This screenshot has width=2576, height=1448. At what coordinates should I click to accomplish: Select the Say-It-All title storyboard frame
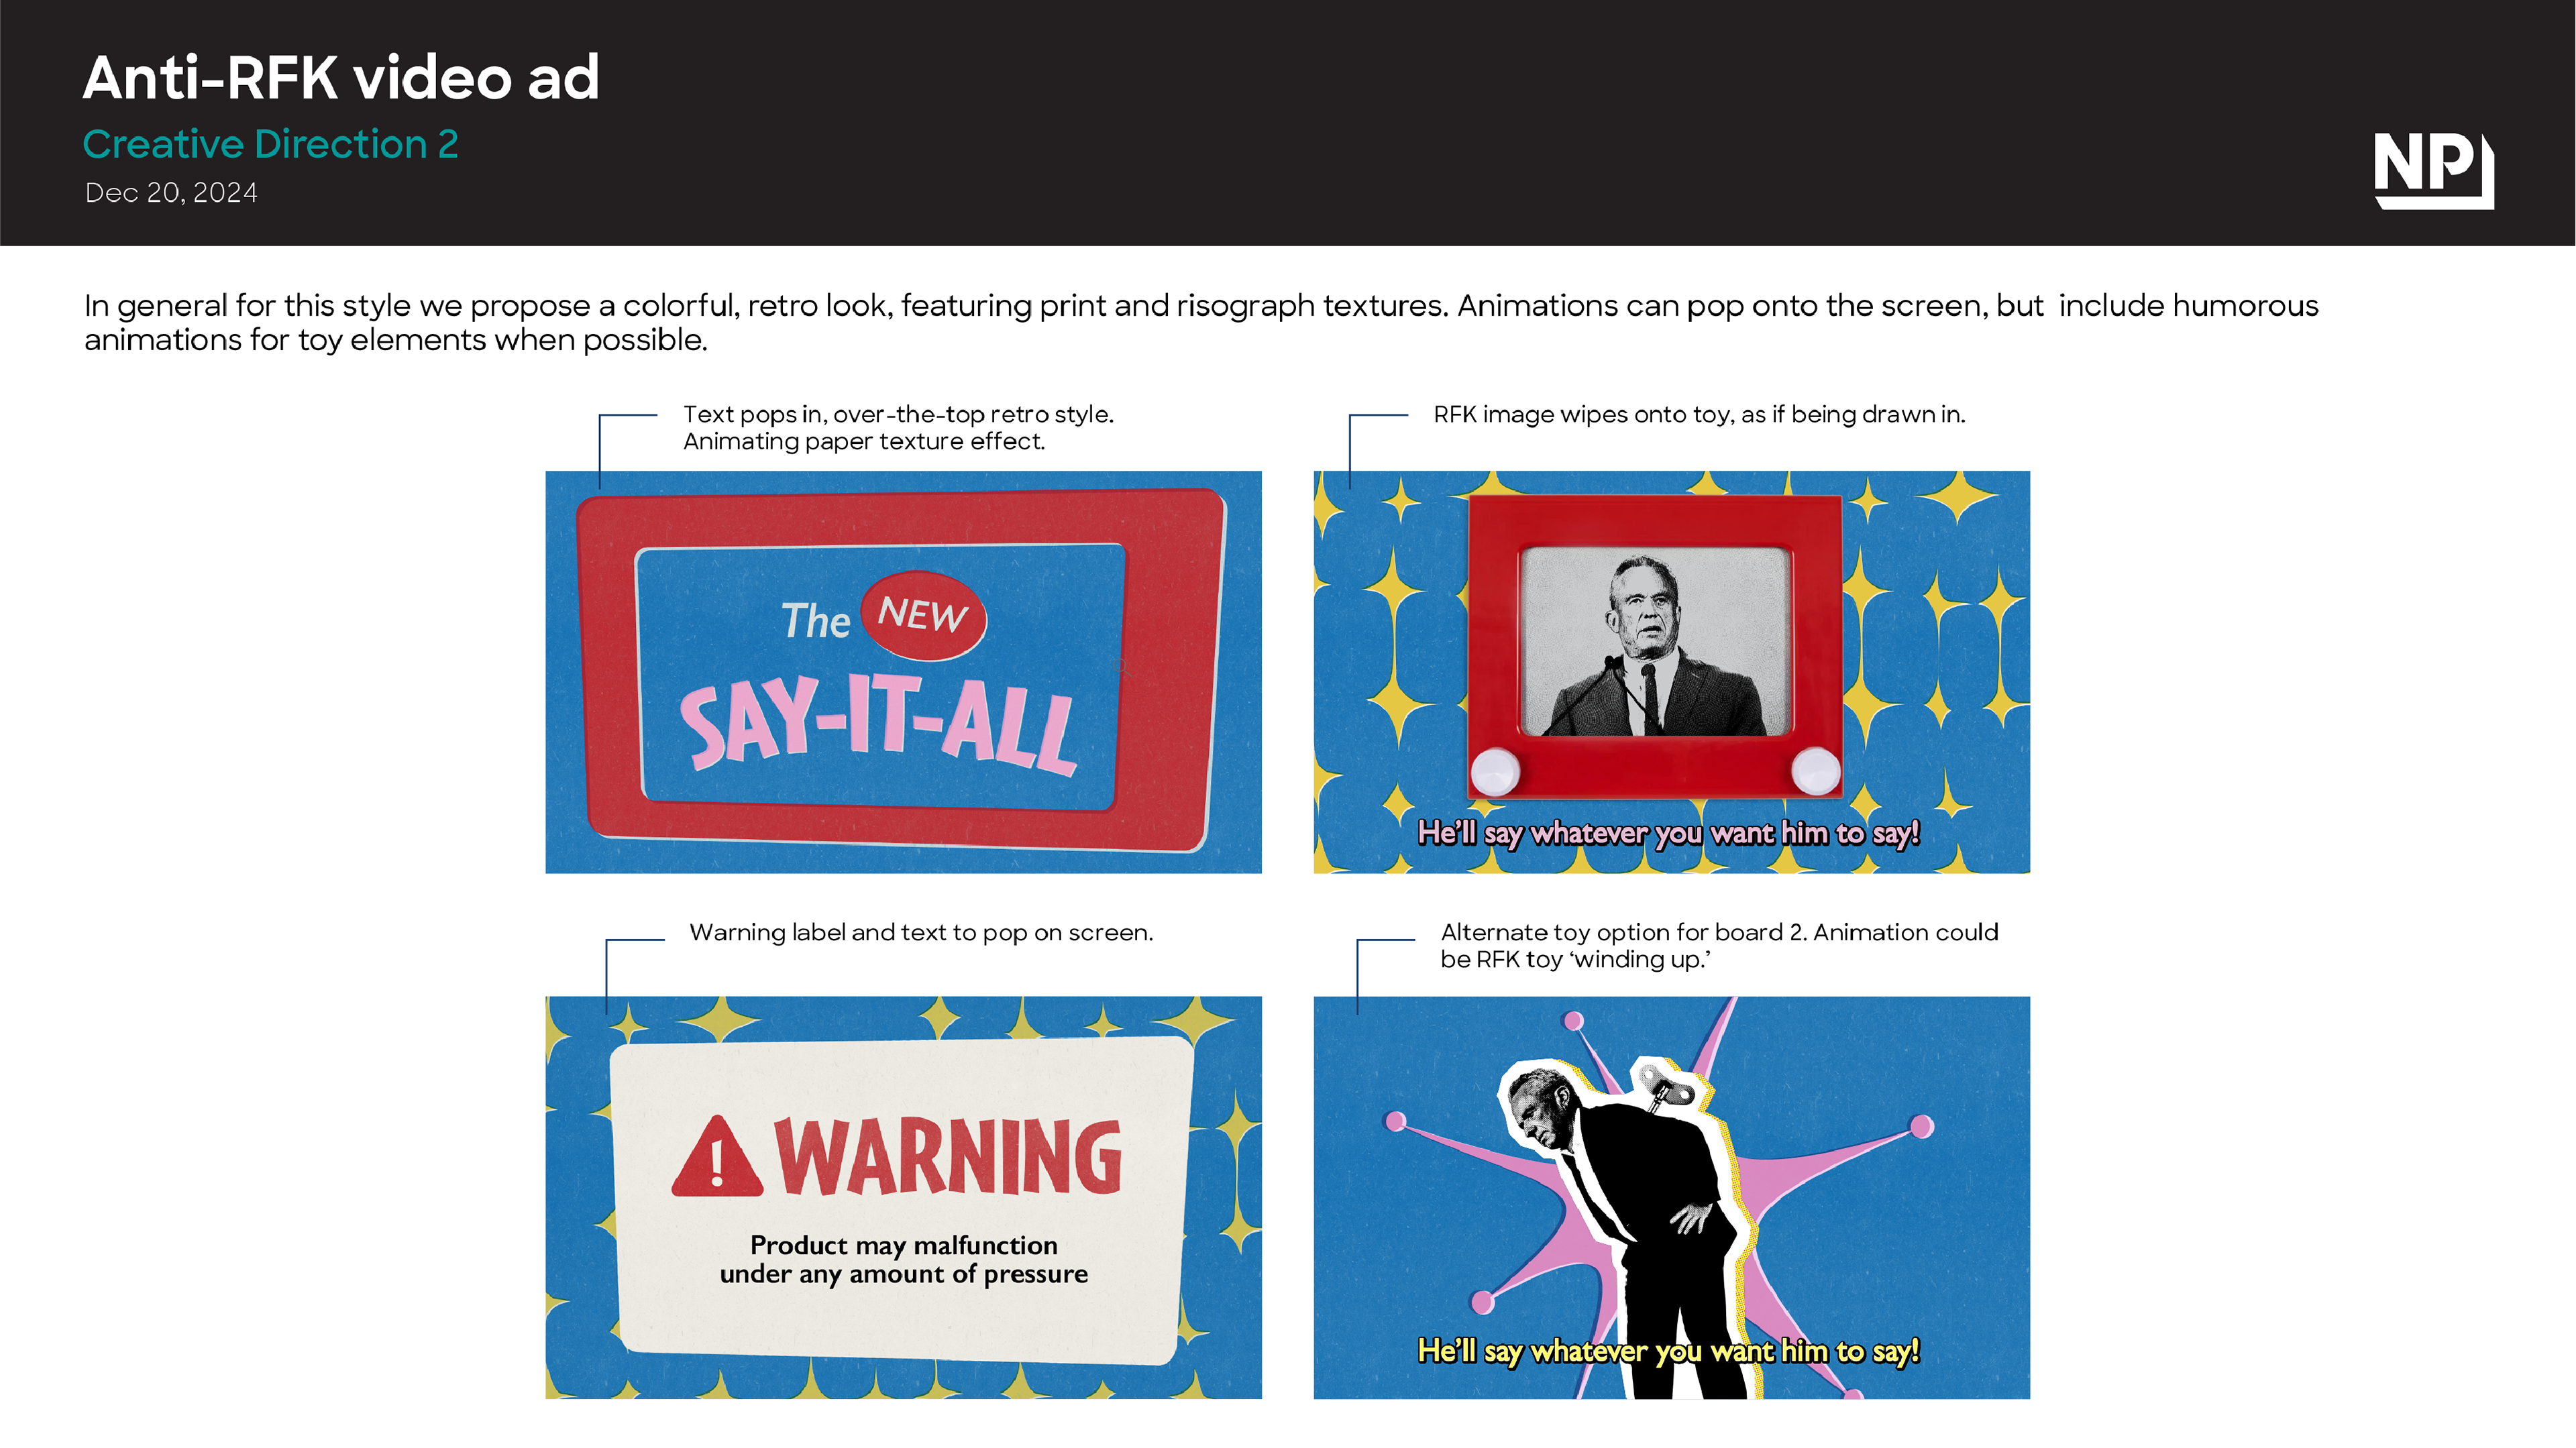(903, 672)
